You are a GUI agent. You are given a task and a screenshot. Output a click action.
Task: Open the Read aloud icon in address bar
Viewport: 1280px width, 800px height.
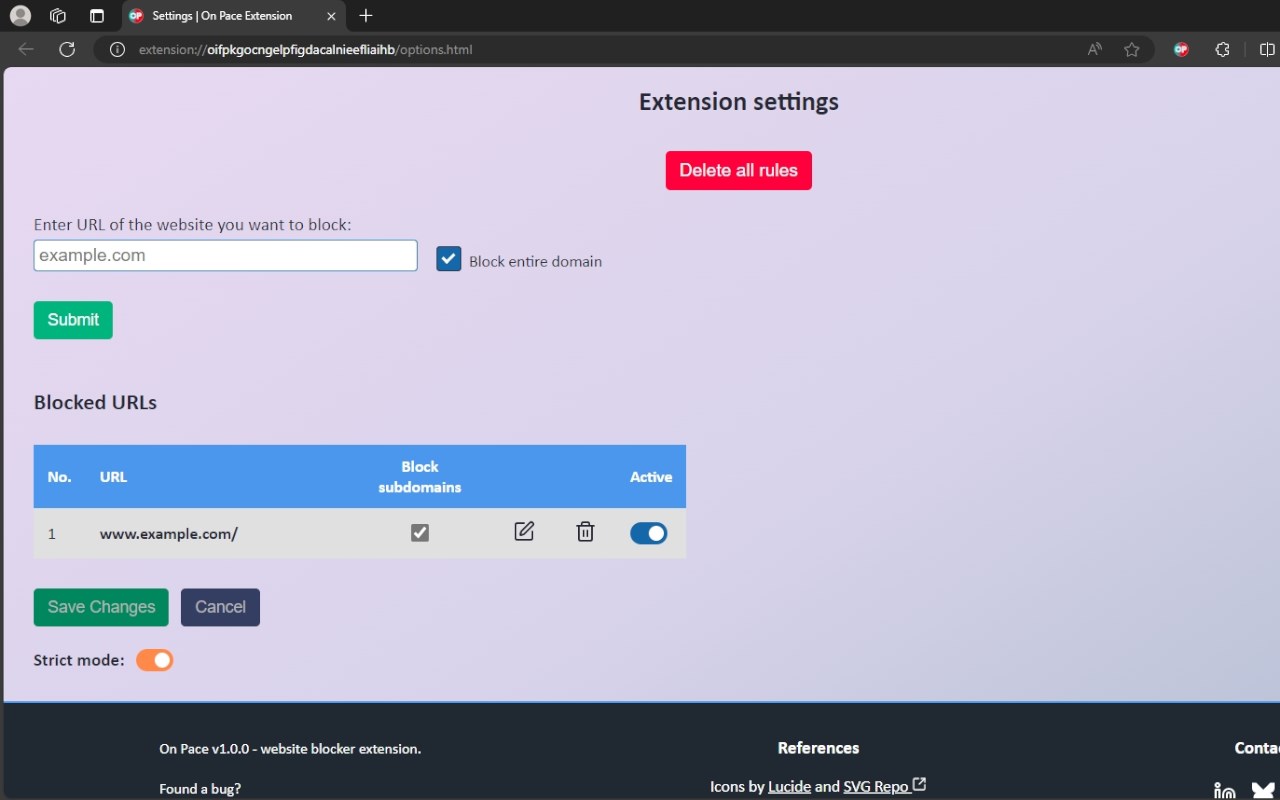click(x=1095, y=49)
